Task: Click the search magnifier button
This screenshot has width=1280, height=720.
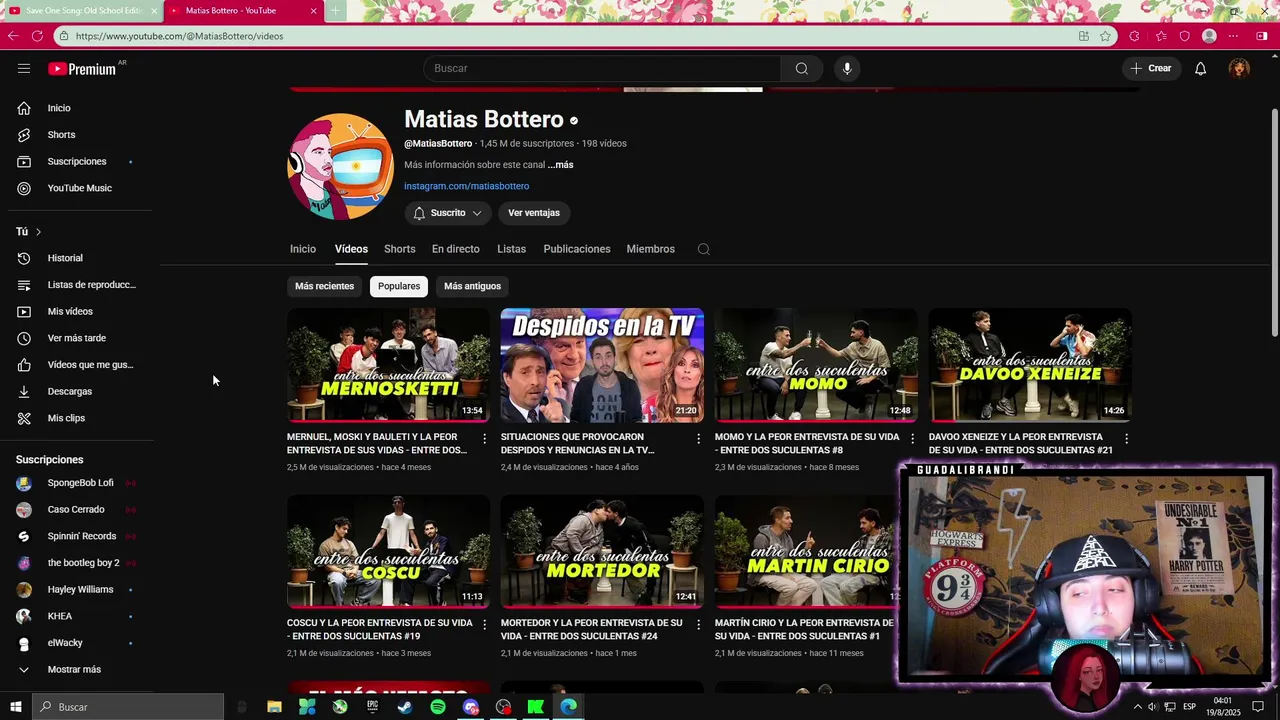Action: point(802,68)
